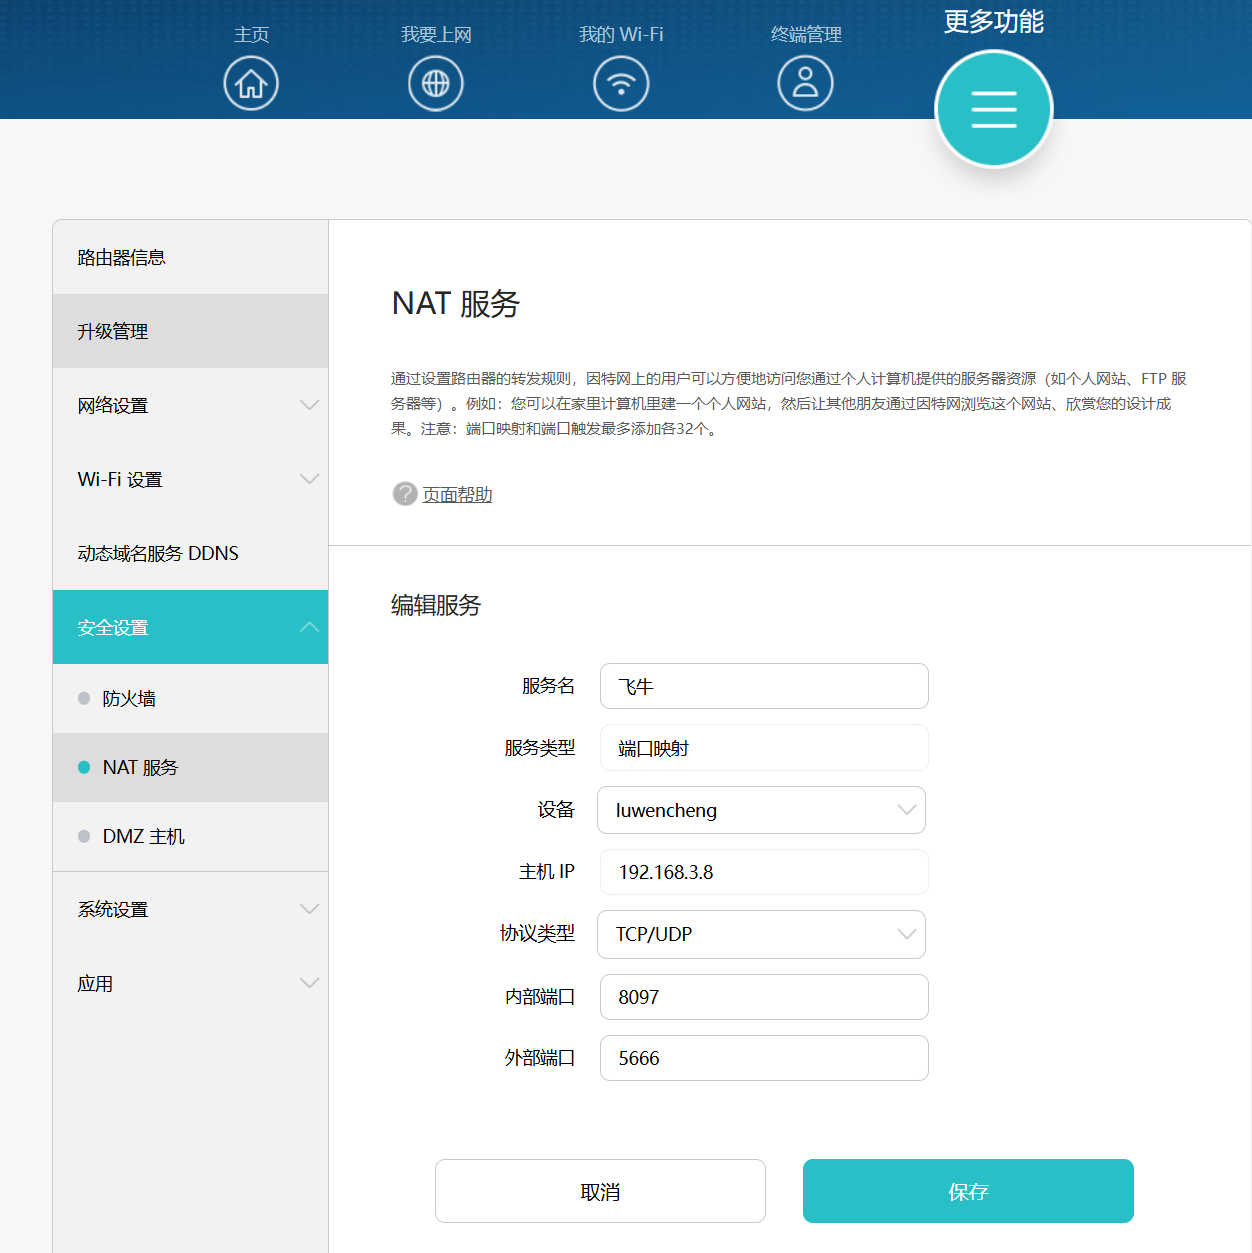This screenshot has height=1253, width=1252.
Task: Focus the 服务名 field containing 飞牛
Action: click(764, 686)
